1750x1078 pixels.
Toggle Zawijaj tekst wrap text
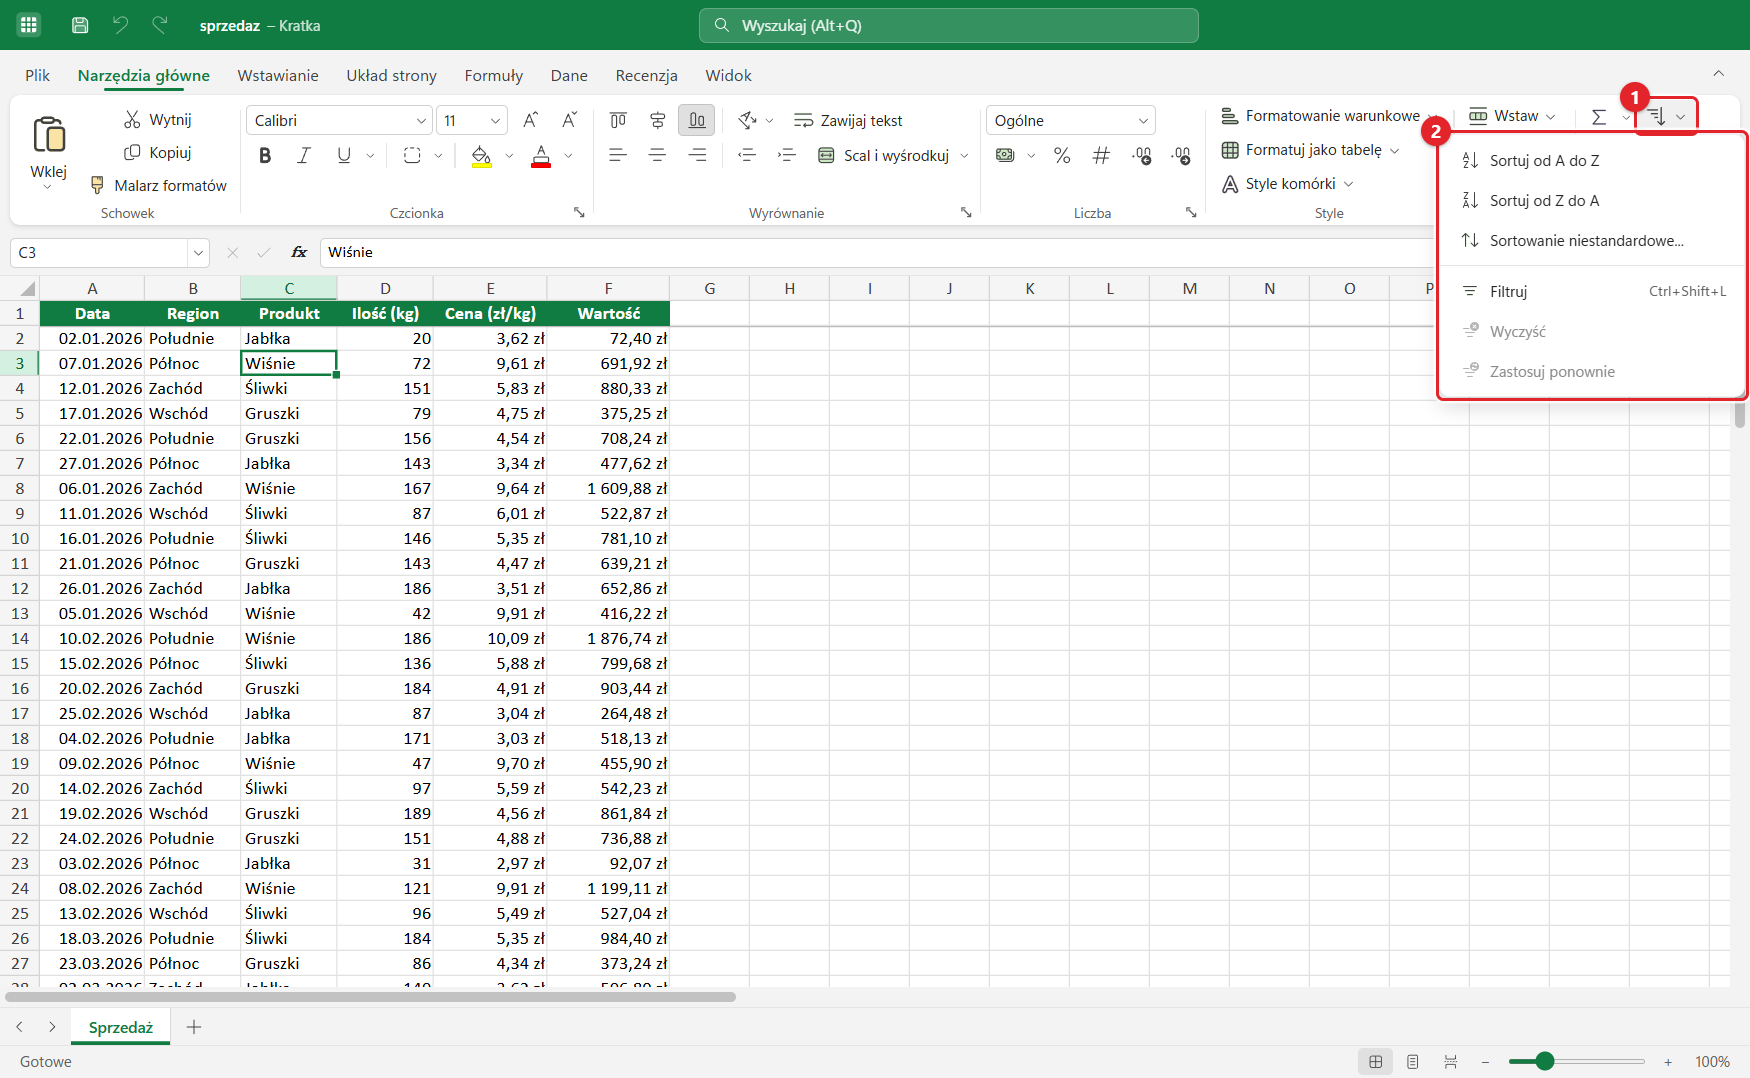[x=848, y=121]
